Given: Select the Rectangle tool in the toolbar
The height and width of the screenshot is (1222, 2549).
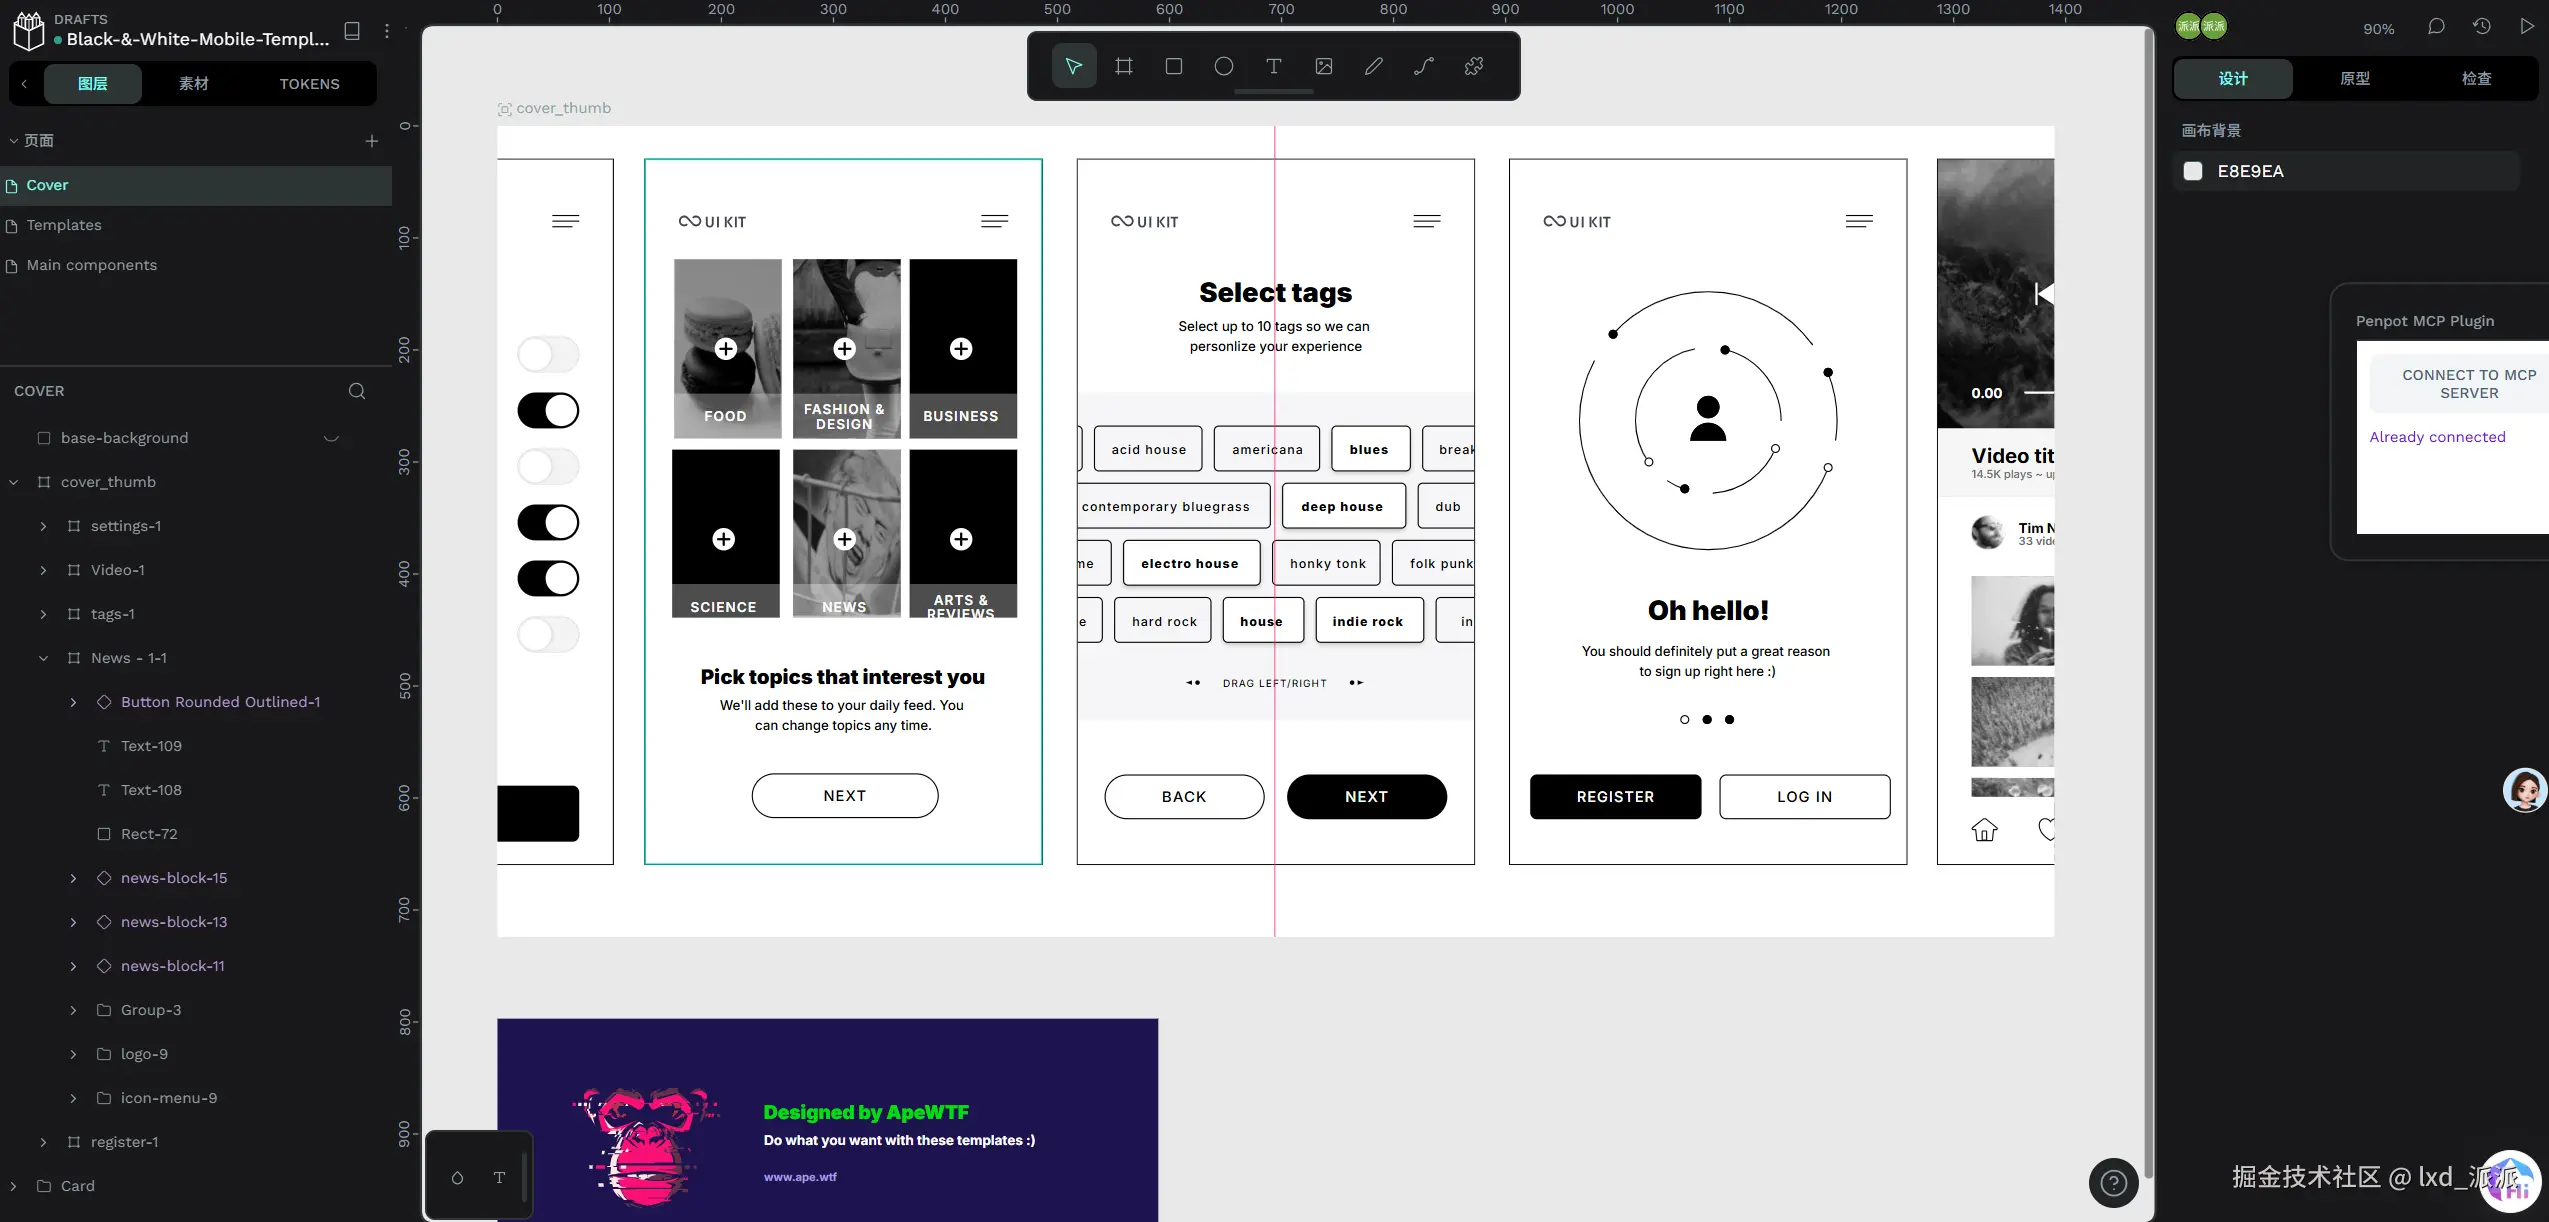Looking at the screenshot, I should click(x=1174, y=66).
